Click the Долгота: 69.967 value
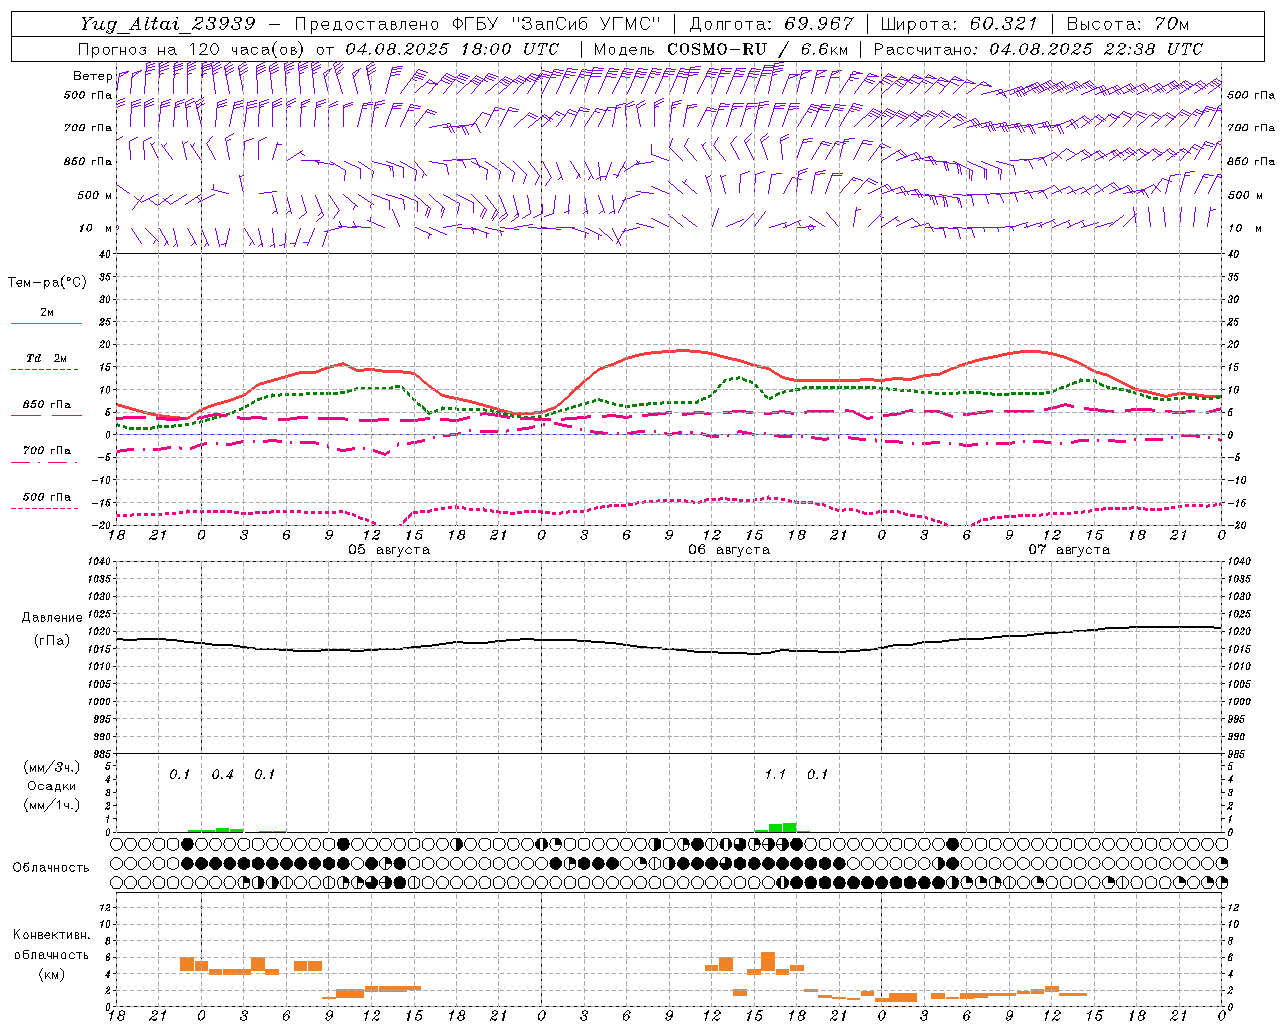 (772, 24)
